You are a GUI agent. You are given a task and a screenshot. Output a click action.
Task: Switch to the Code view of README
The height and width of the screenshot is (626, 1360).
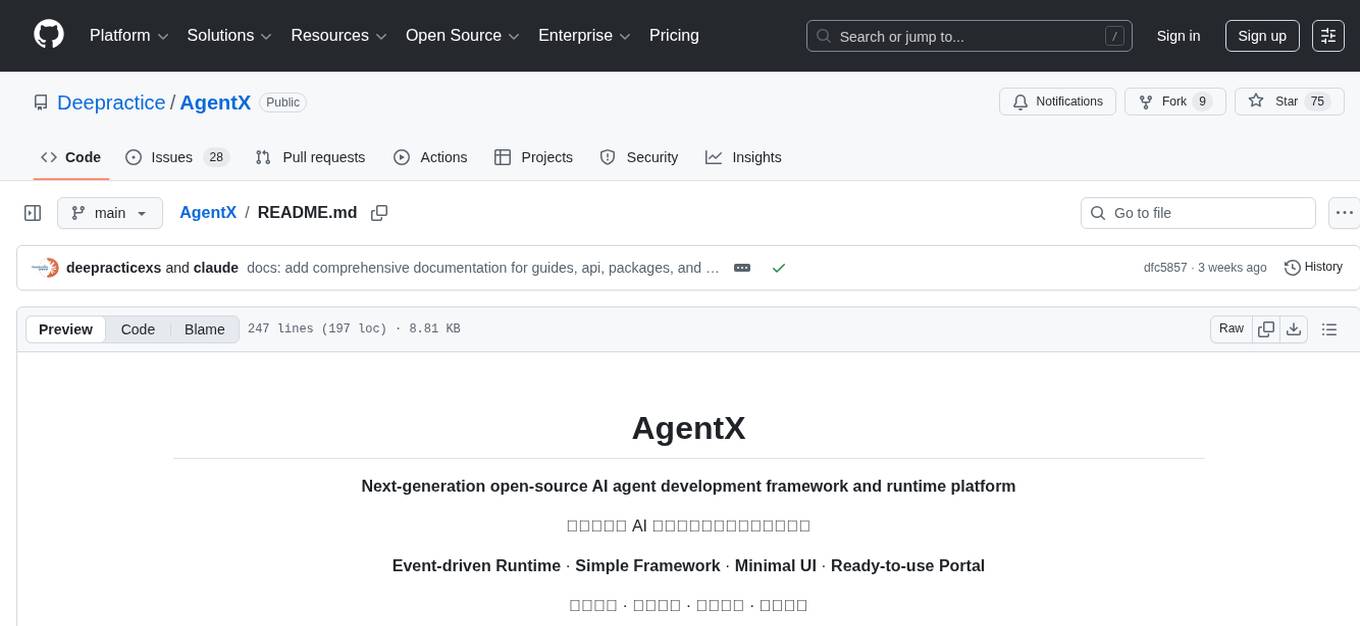[x=137, y=329]
